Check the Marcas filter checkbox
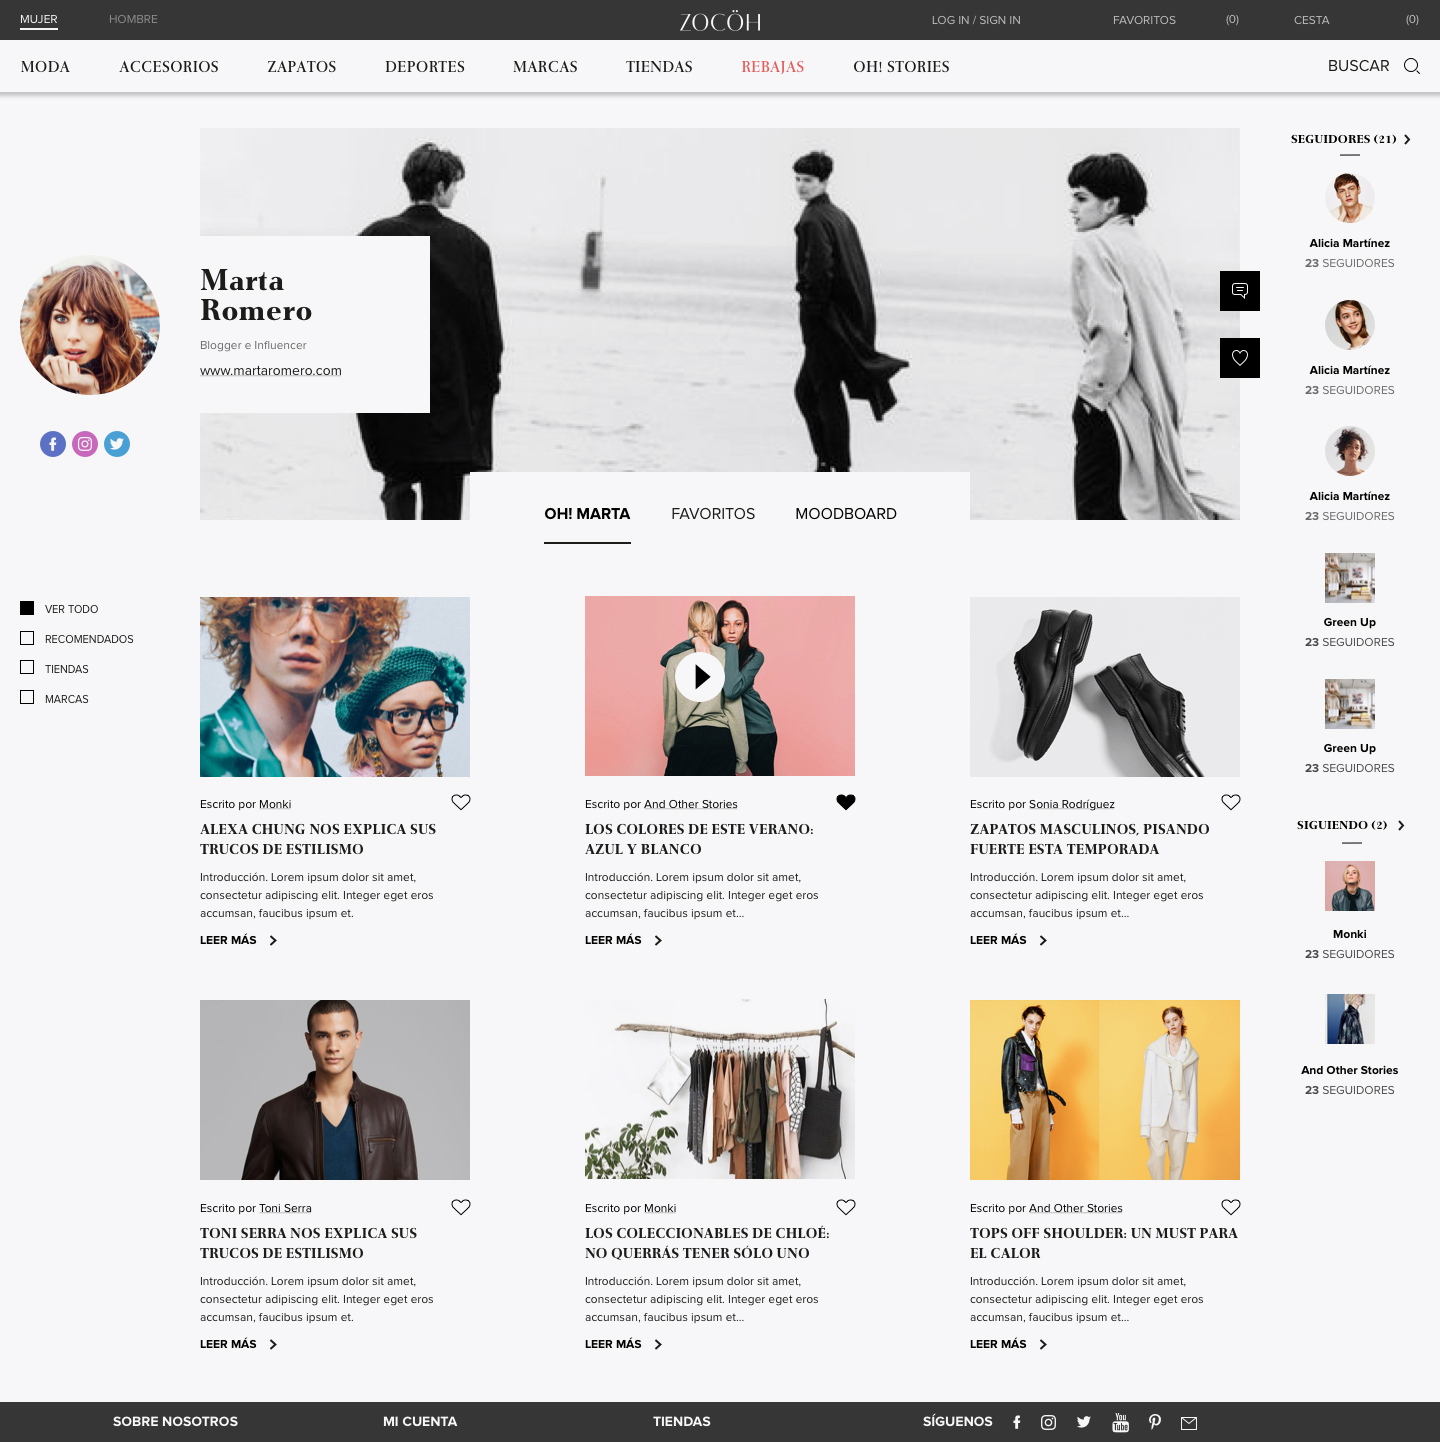1440x1442 pixels. pyautogui.click(x=27, y=697)
